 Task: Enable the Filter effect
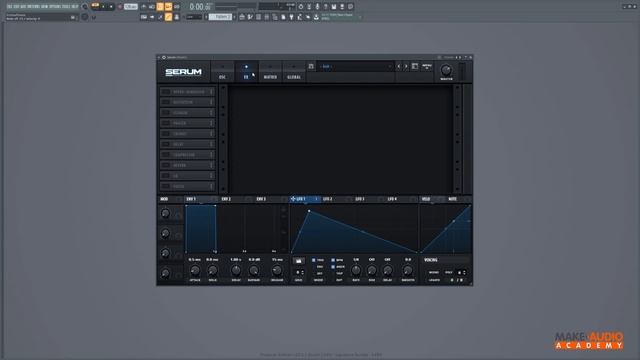(x=165, y=187)
